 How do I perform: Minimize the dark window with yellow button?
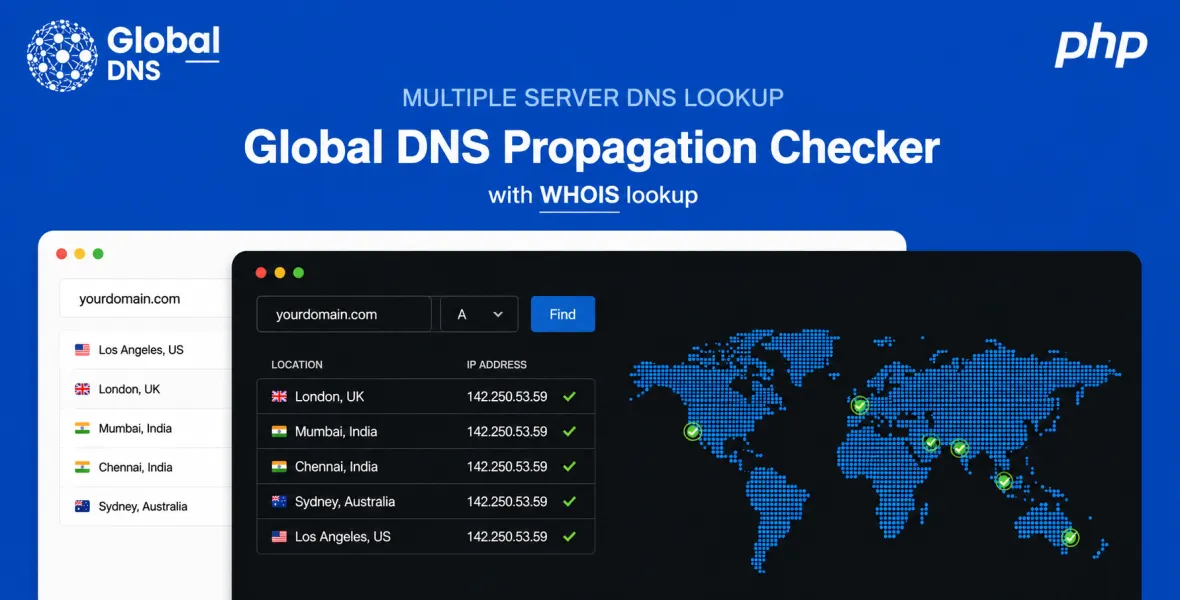pos(280,273)
